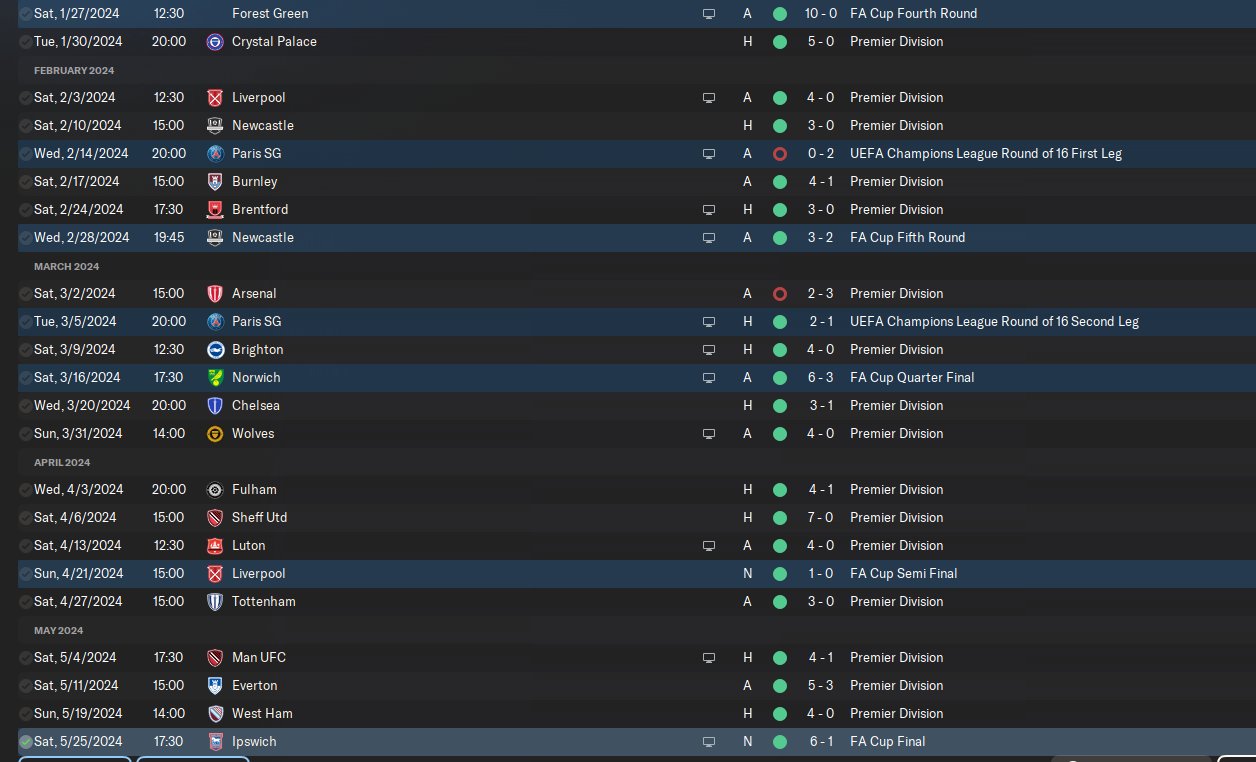
Task: Toggle the checkmark beside Sat, 5/25/2024 fixture
Action: click(x=26, y=742)
